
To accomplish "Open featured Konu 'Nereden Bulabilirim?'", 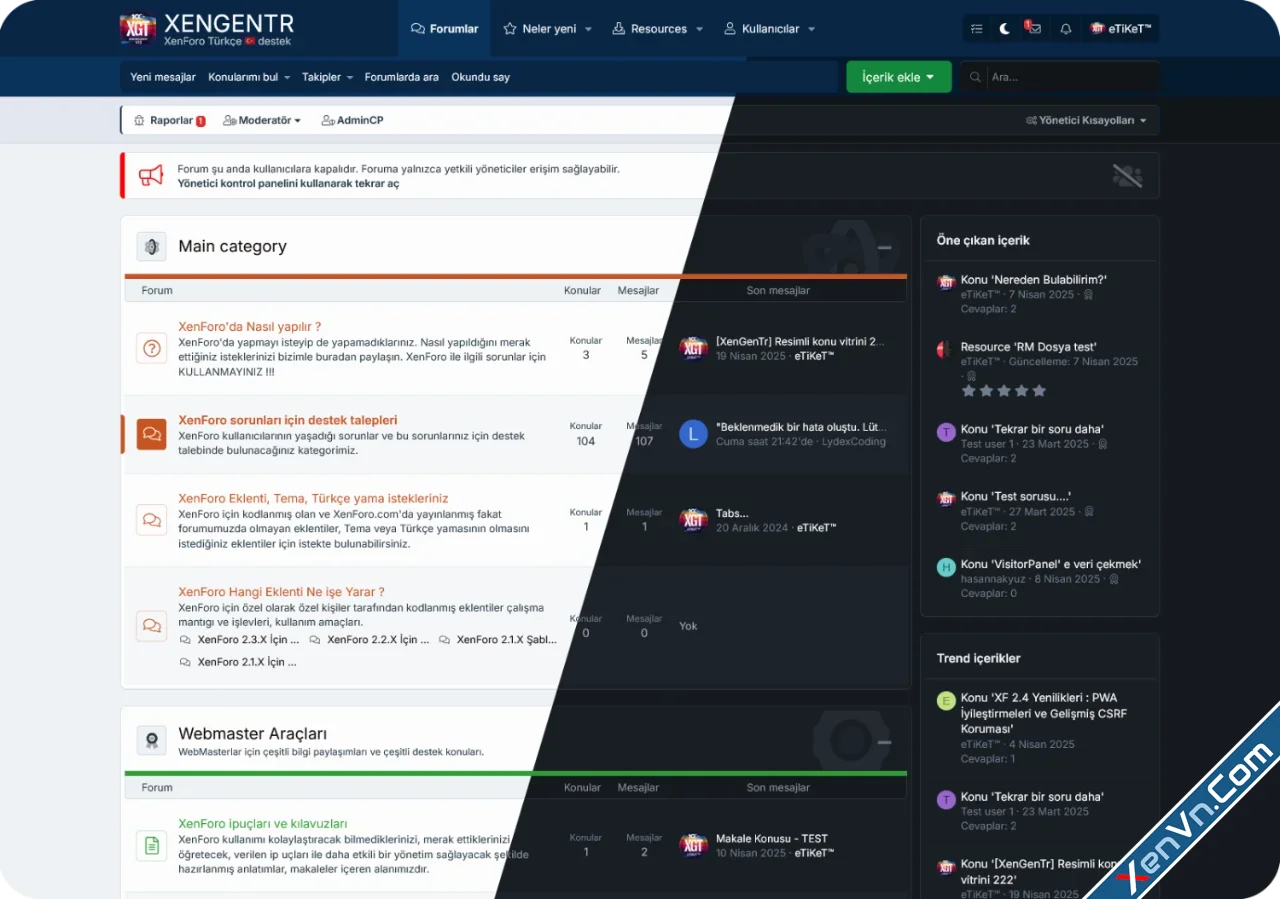I will pos(1034,280).
